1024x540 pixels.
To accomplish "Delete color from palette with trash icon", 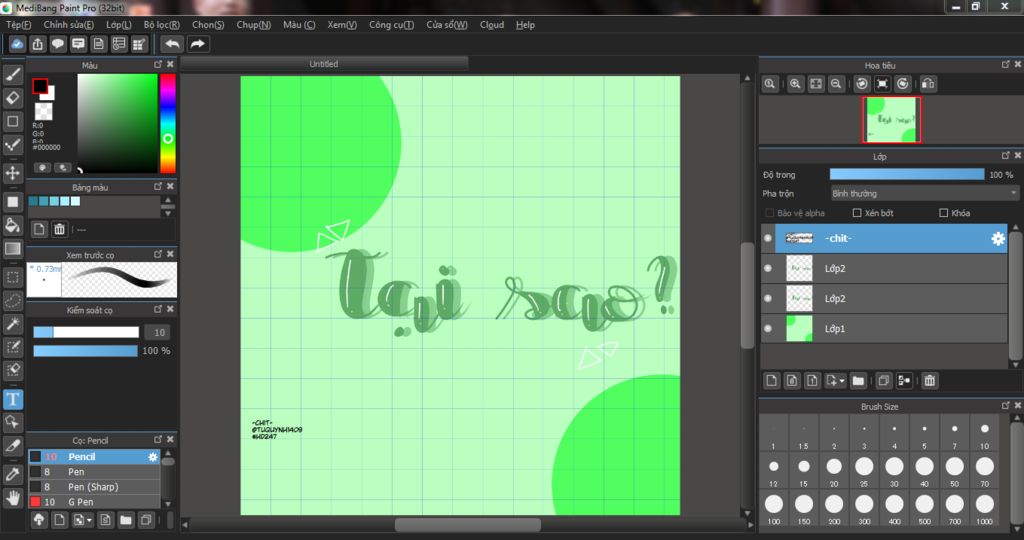I will point(59,229).
